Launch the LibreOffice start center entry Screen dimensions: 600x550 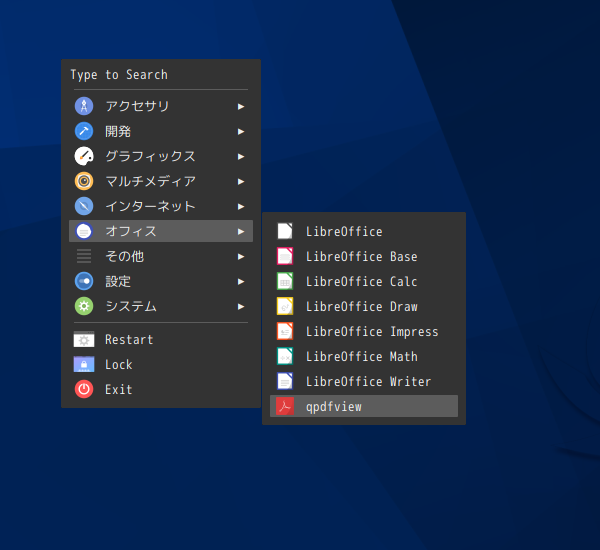(x=364, y=231)
